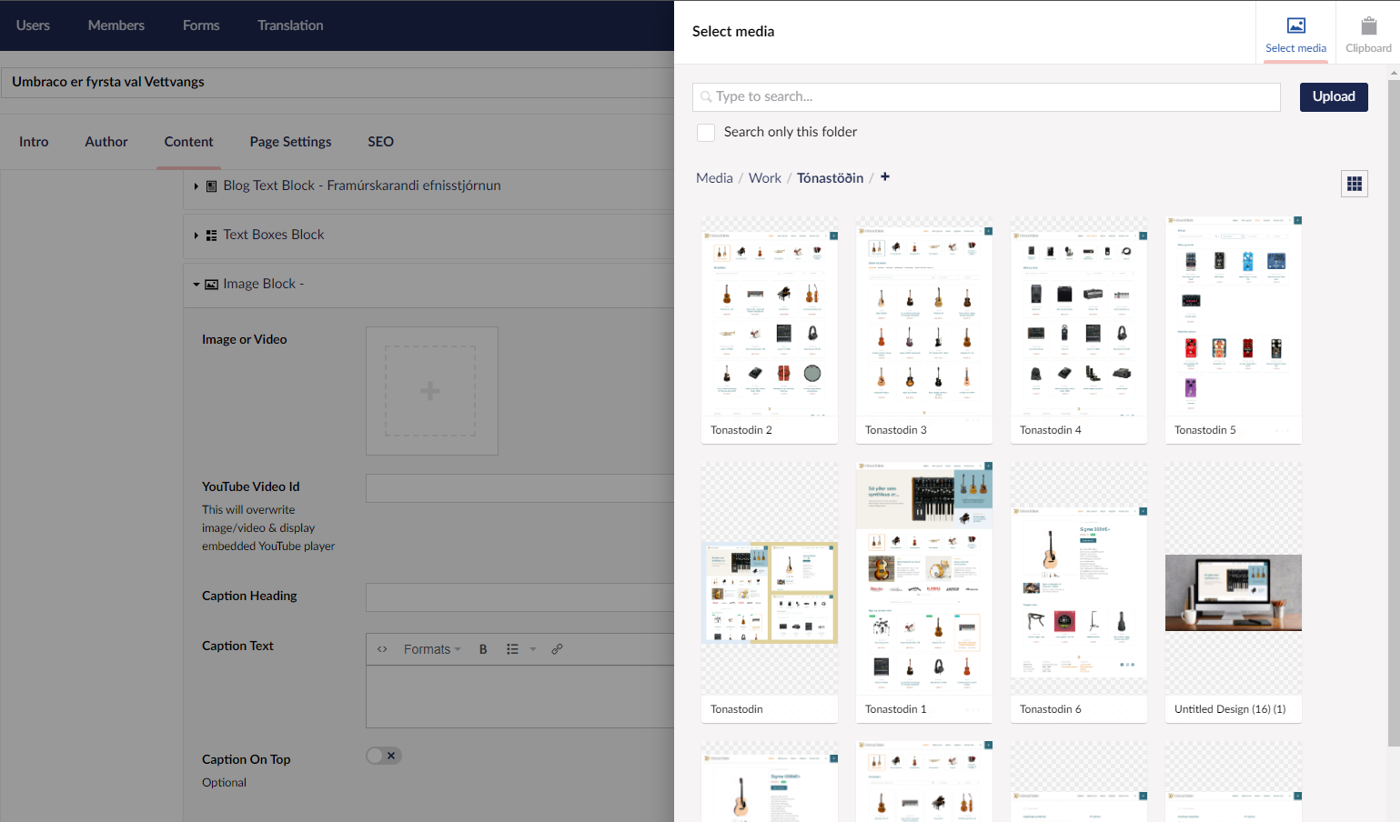Screen dimensions: 1400x822
Task: Click the media search input field
Action: (x=986, y=97)
